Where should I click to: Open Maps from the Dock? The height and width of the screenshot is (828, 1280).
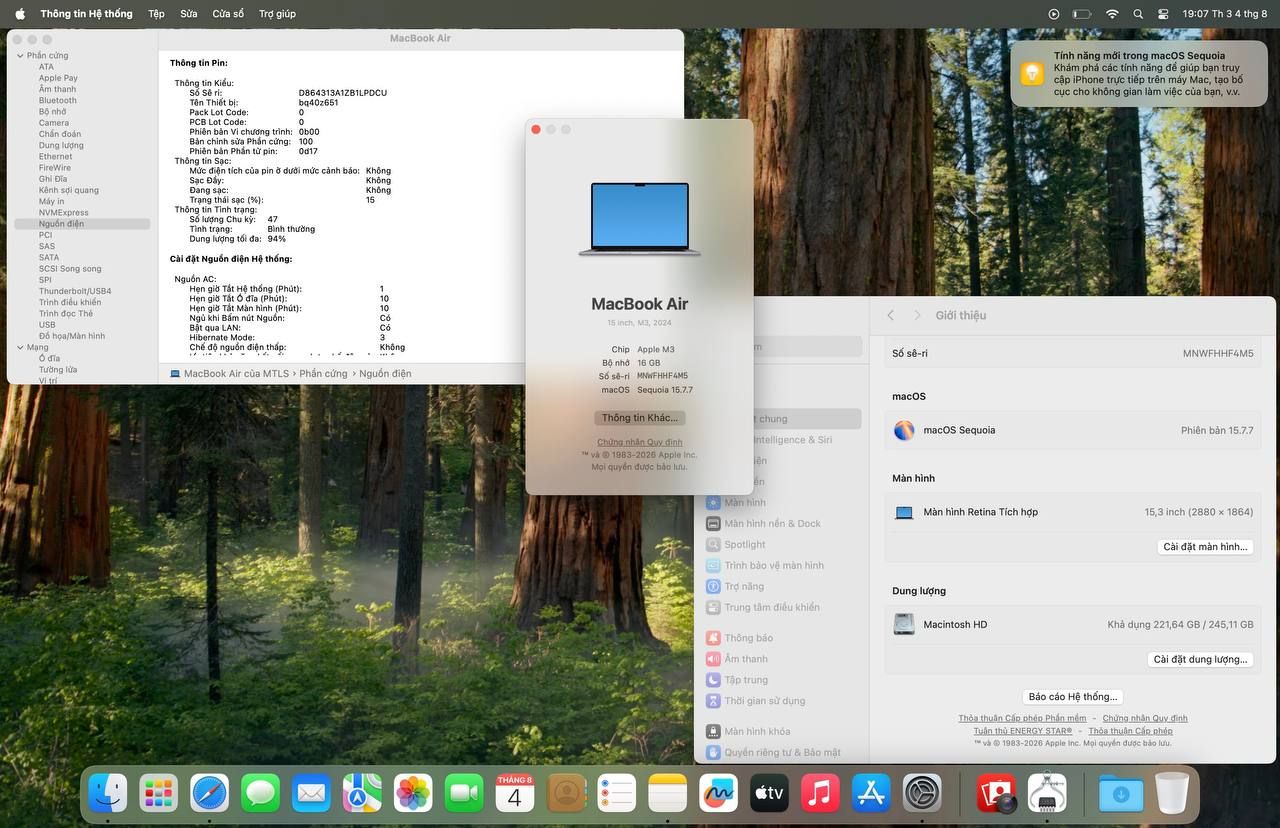[x=362, y=793]
